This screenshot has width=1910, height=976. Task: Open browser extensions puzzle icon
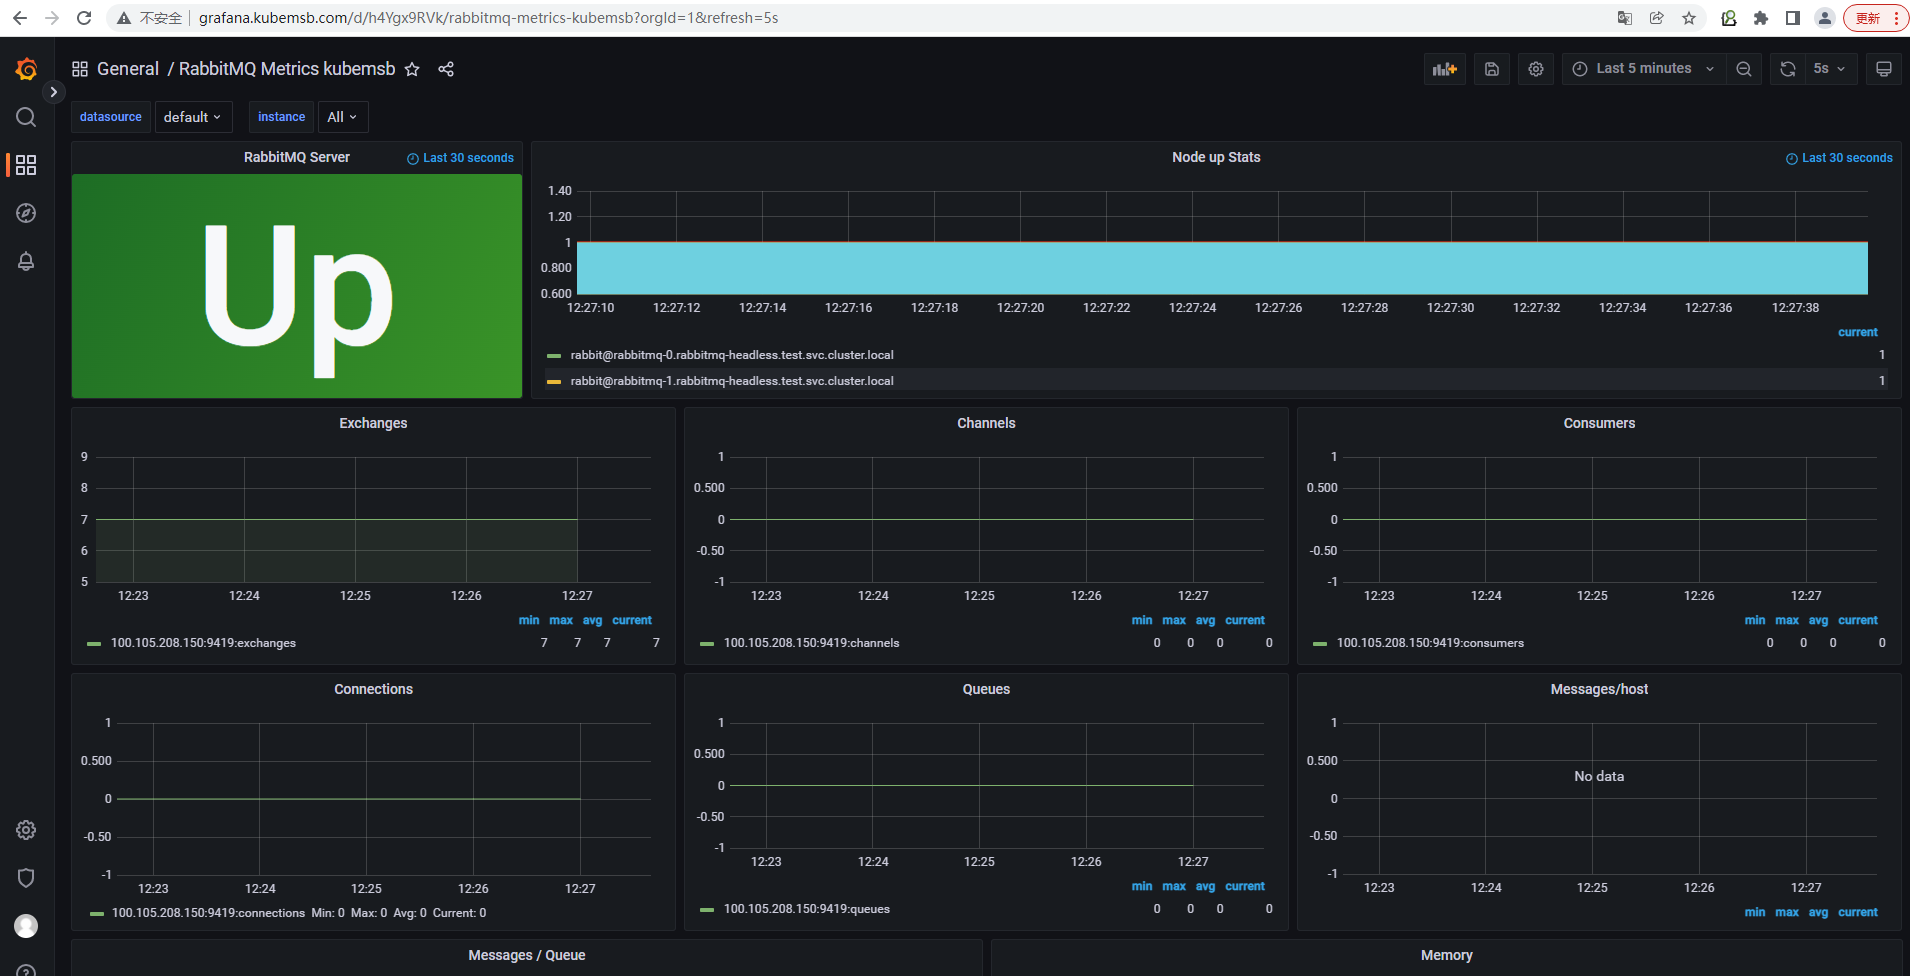[1761, 18]
